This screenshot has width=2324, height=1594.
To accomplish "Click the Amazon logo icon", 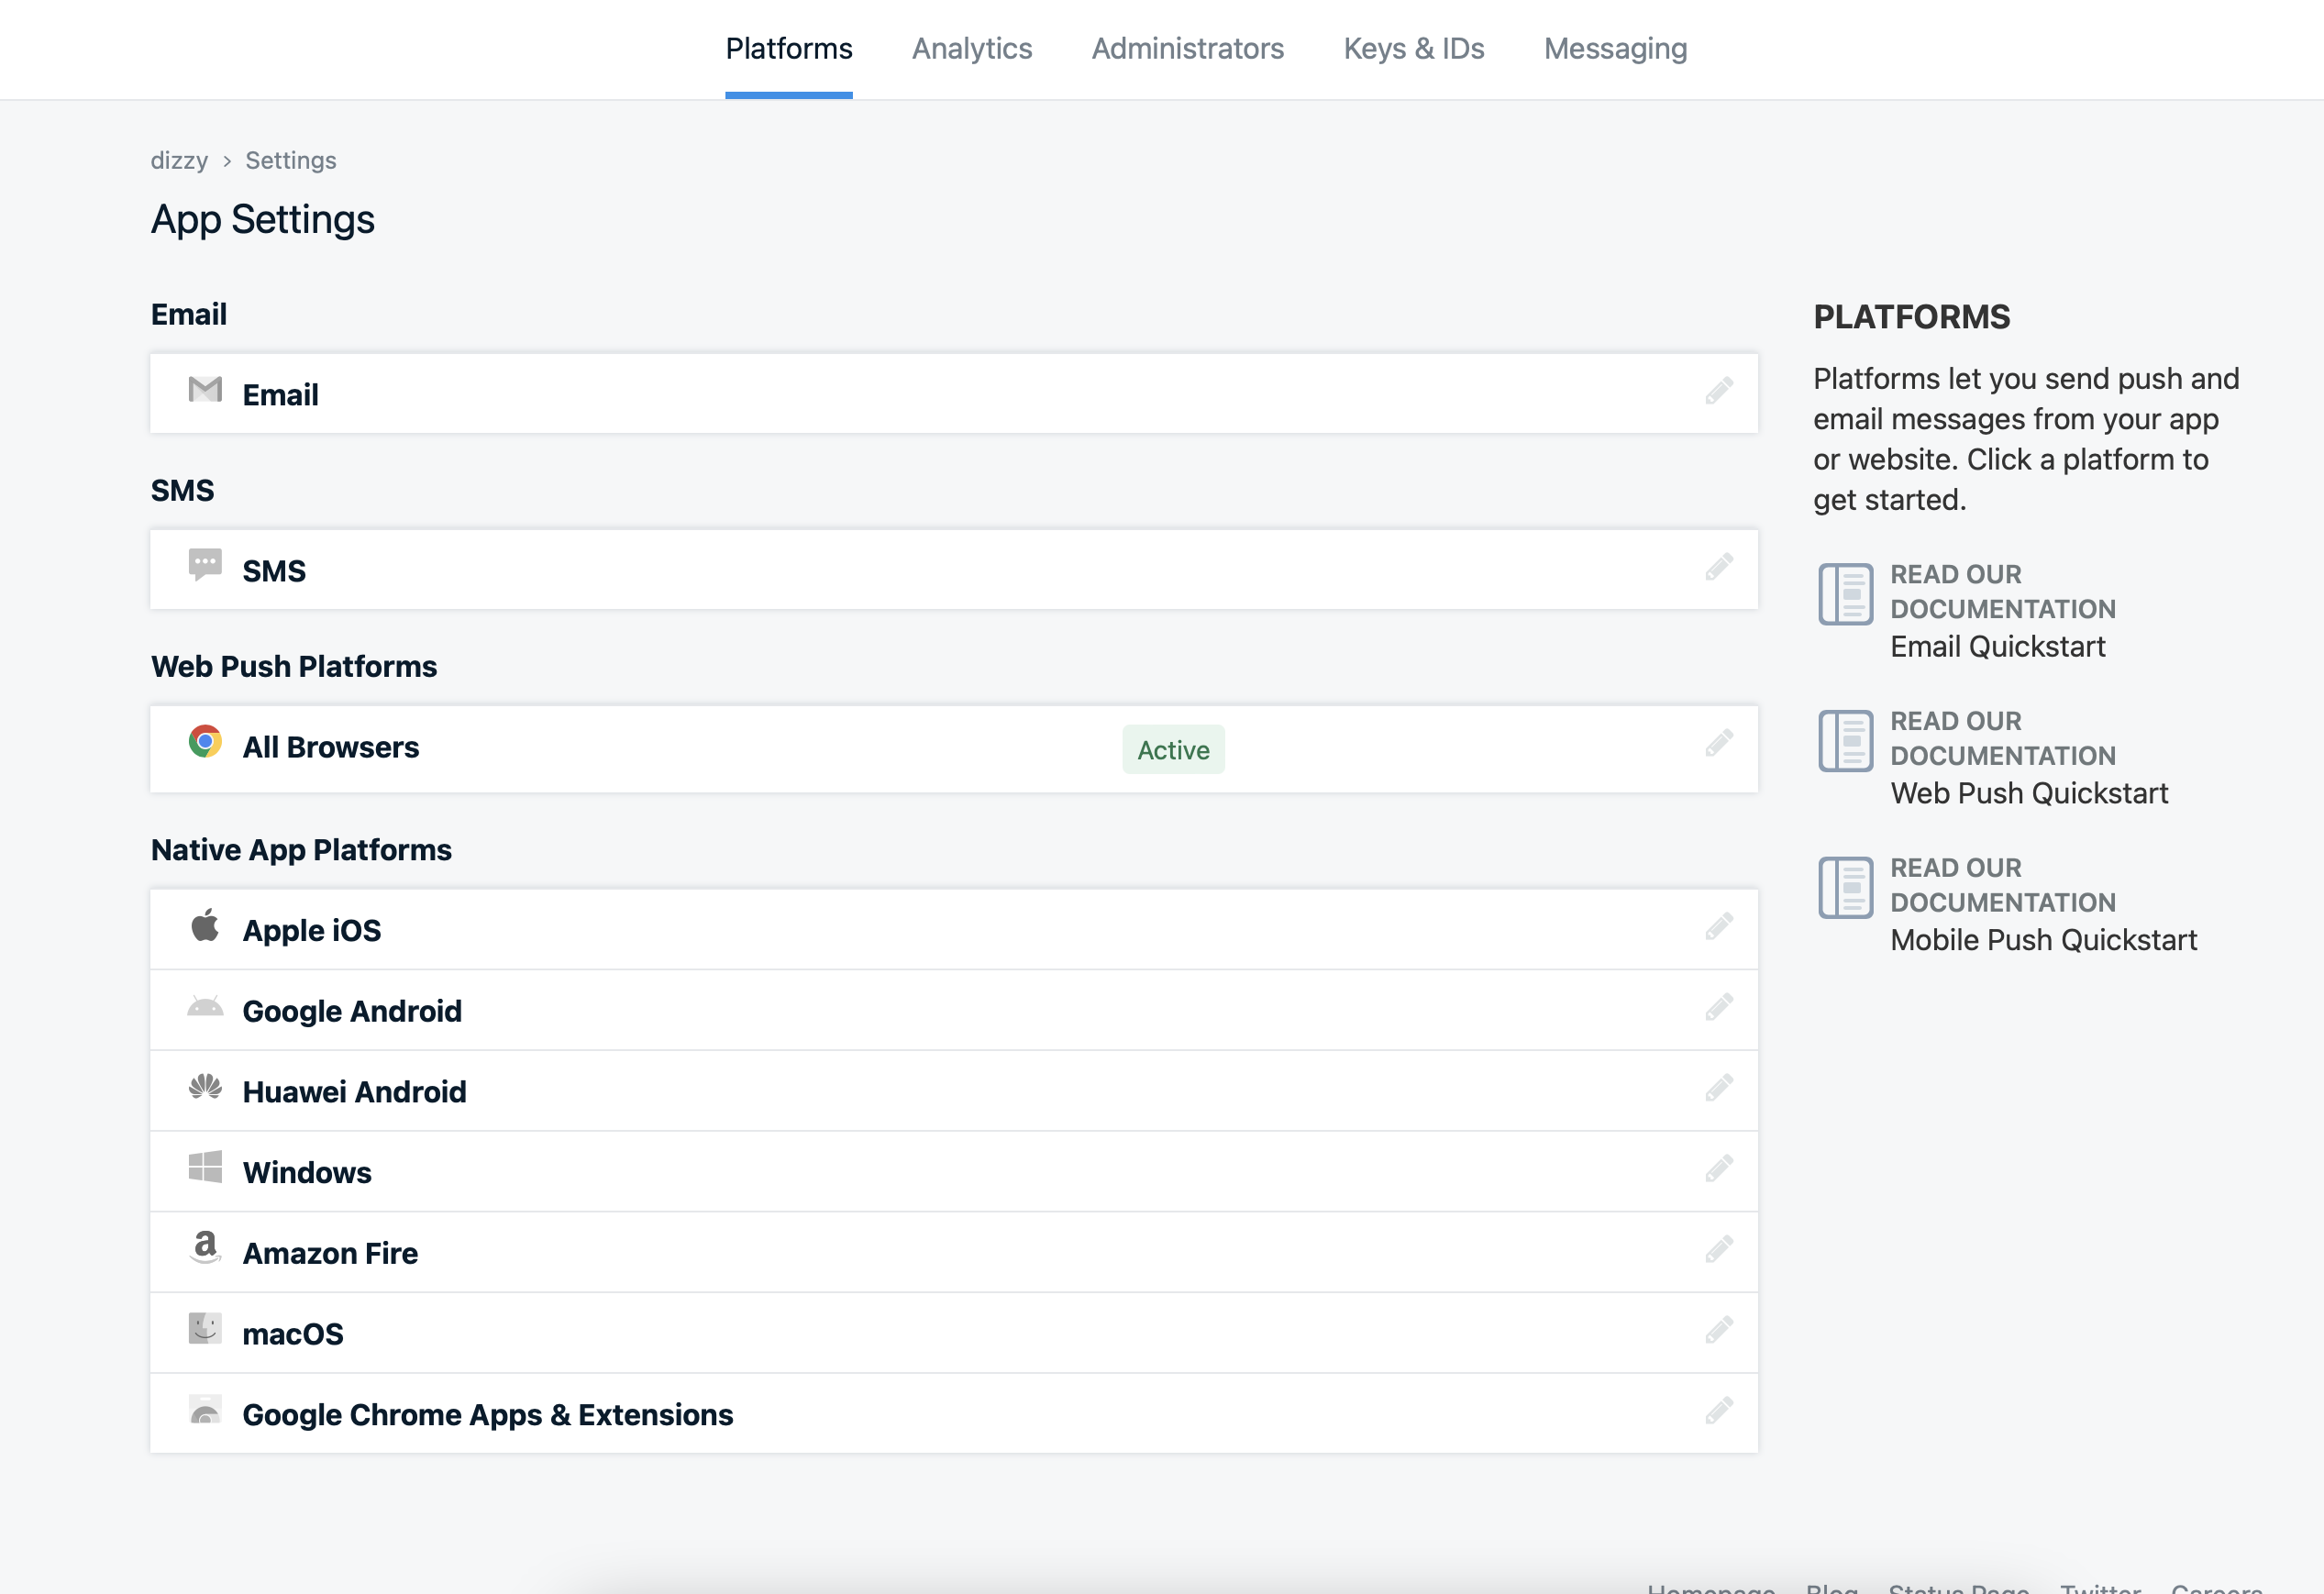I will coord(205,1247).
